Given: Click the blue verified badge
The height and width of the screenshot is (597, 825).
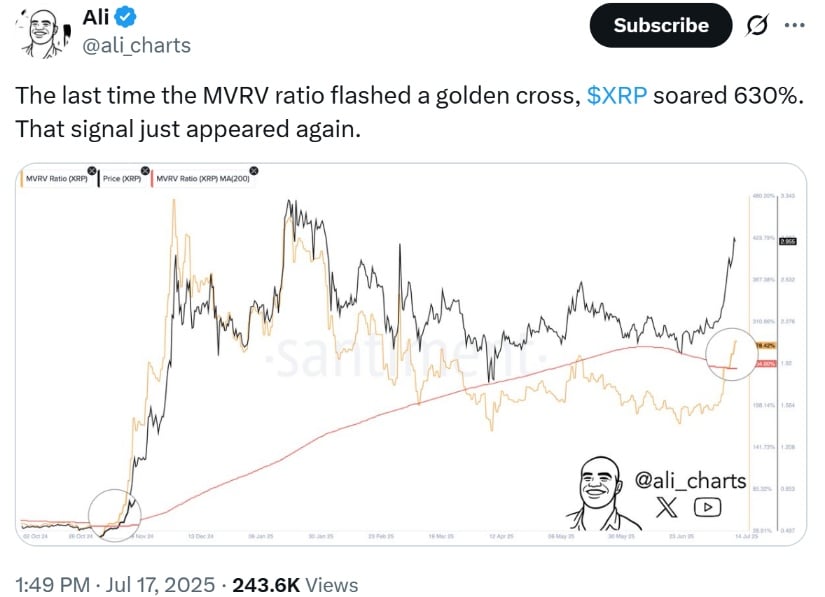Looking at the screenshot, I should (x=125, y=17).
